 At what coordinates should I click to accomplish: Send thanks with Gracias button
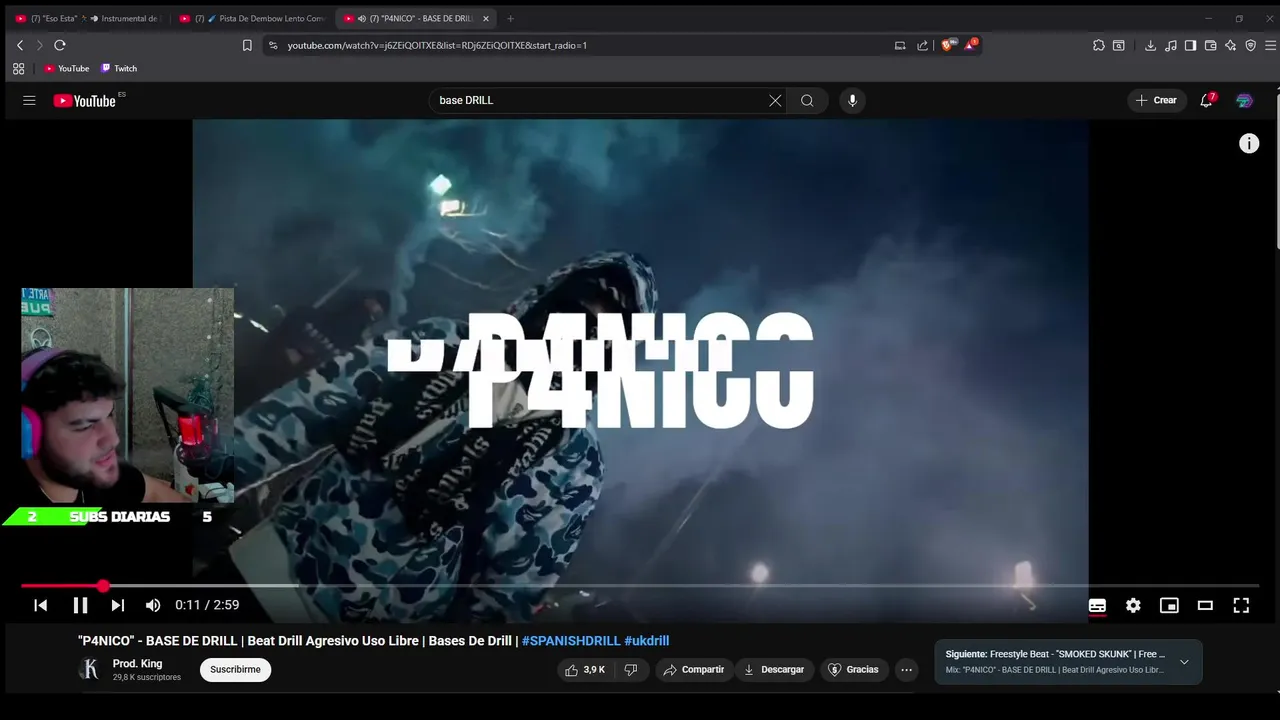pyautogui.click(x=853, y=670)
